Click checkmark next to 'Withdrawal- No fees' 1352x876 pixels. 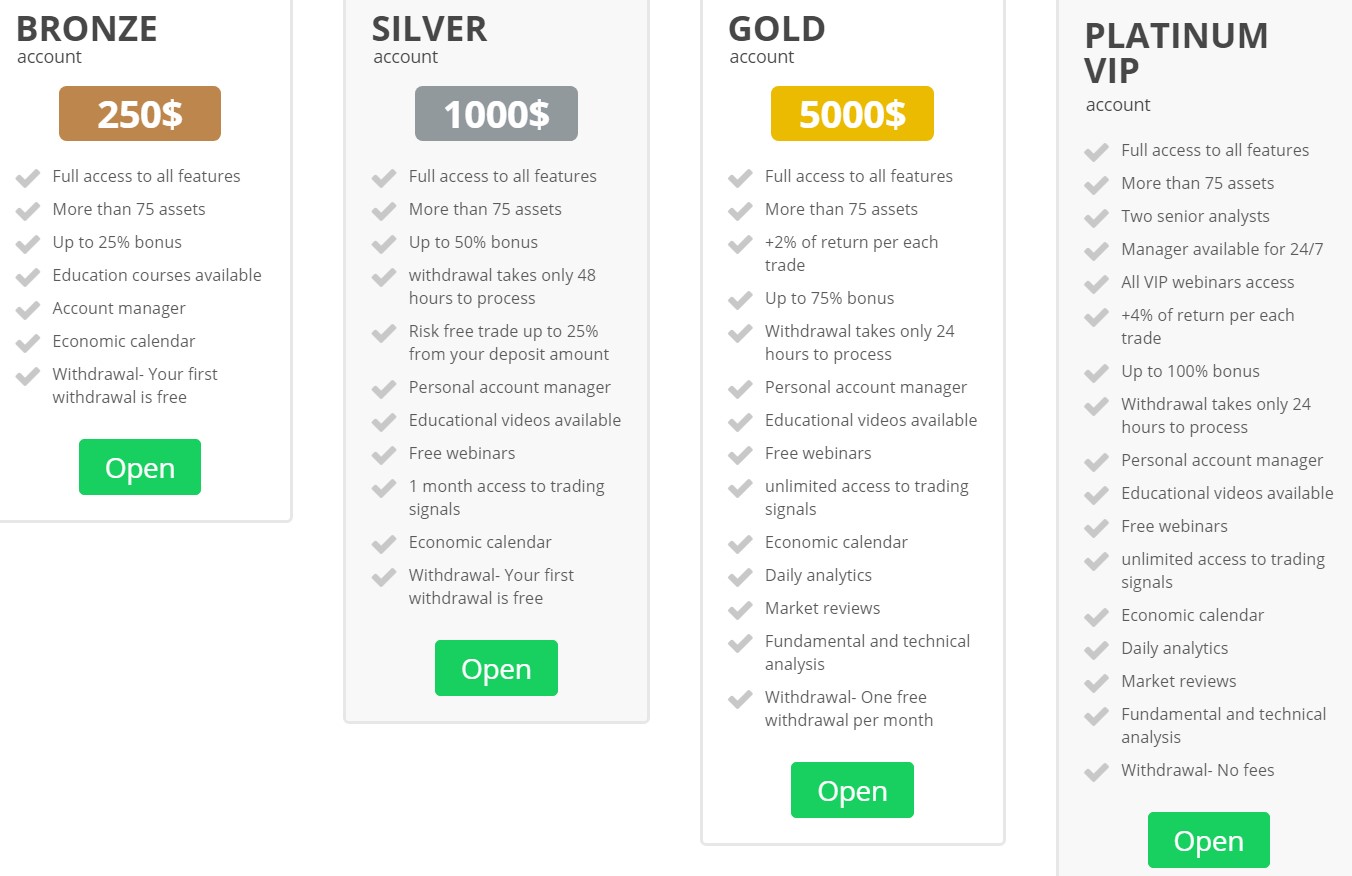[x=1096, y=772]
